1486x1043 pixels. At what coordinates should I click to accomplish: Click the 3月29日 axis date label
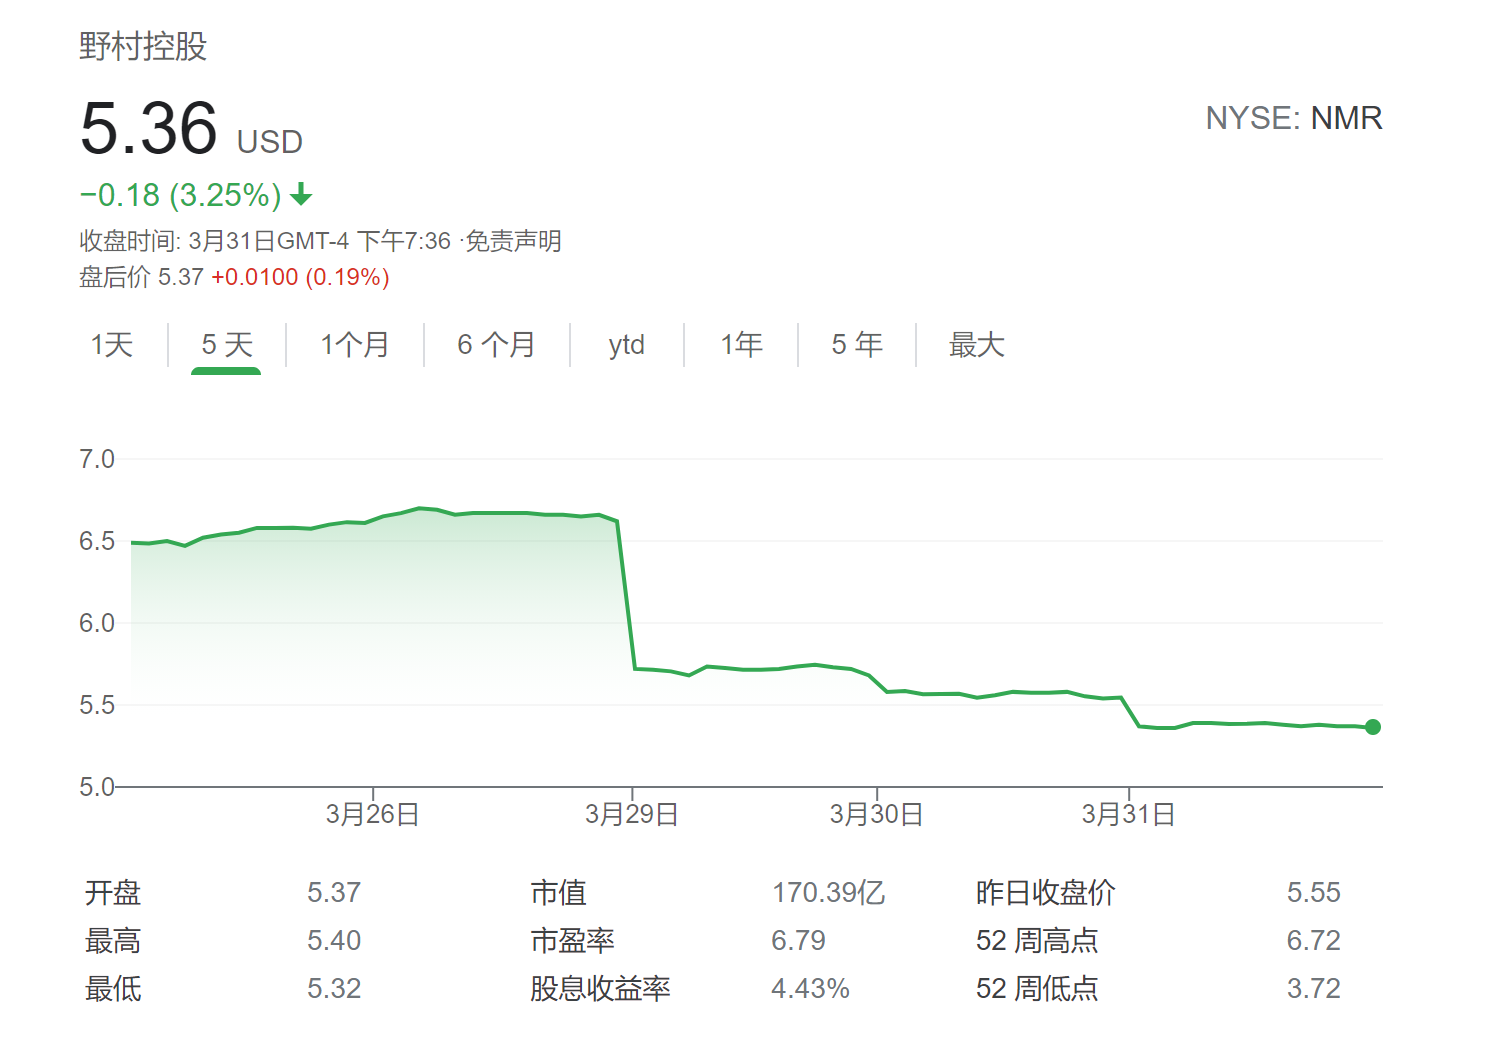tap(632, 814)
